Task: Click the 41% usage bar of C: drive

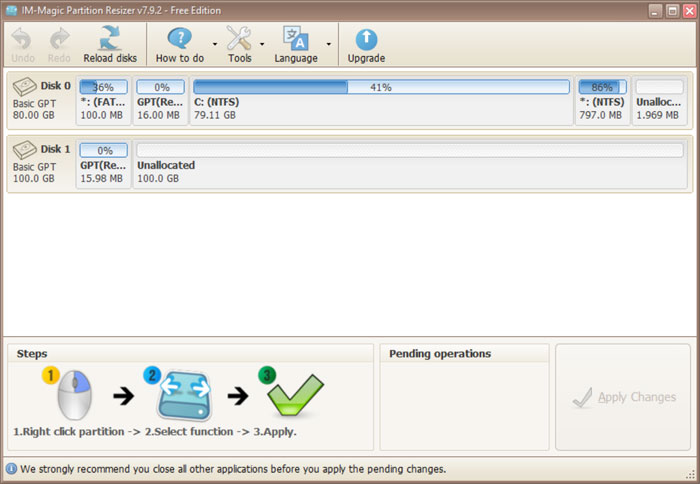Action: (x=382, y=87)
